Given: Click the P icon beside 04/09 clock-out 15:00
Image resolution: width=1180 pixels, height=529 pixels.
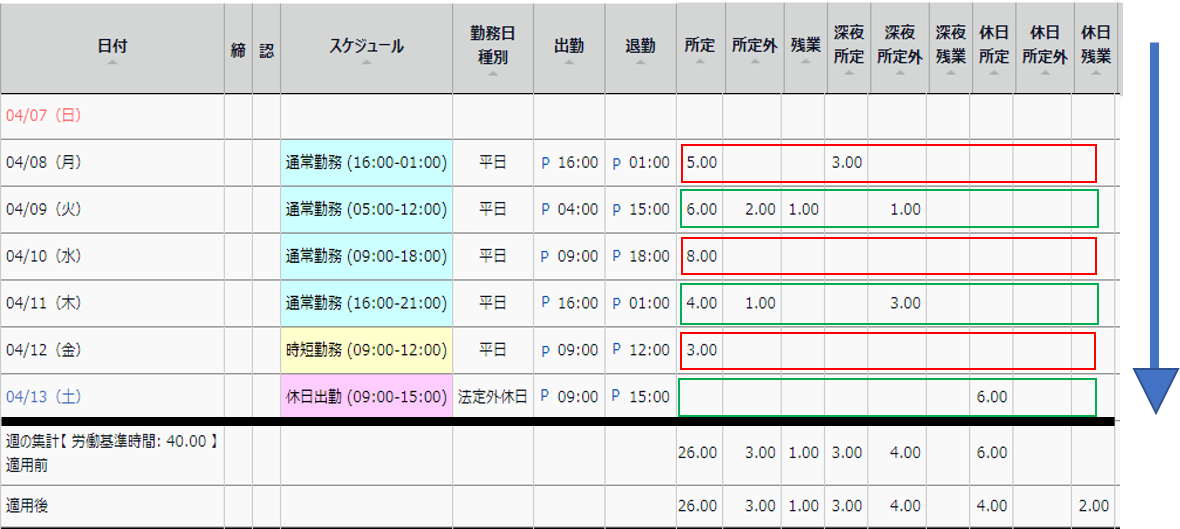Looking at the screenshot, I should coord(617,210).
